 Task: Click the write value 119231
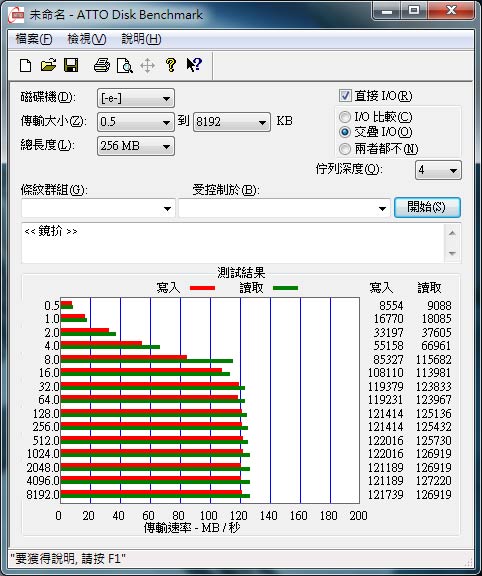(x=385, y=400)
